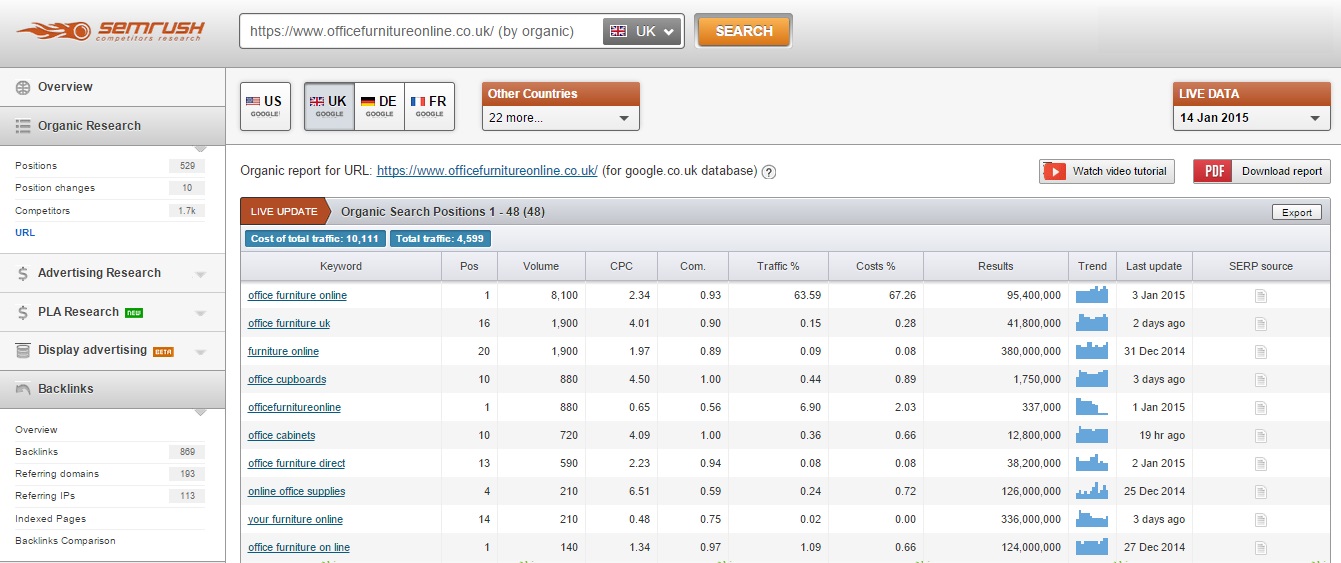Open the Live Data date dropdown
The width and height of the screenshot is (1341, 563).
click(1251, 118)
